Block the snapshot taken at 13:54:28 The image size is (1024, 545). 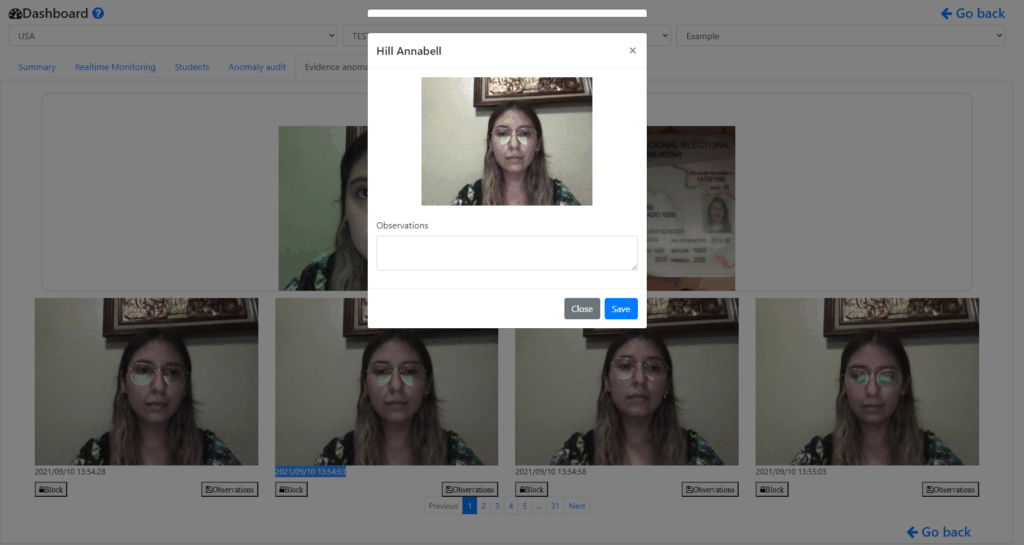[x=51, y=490]
